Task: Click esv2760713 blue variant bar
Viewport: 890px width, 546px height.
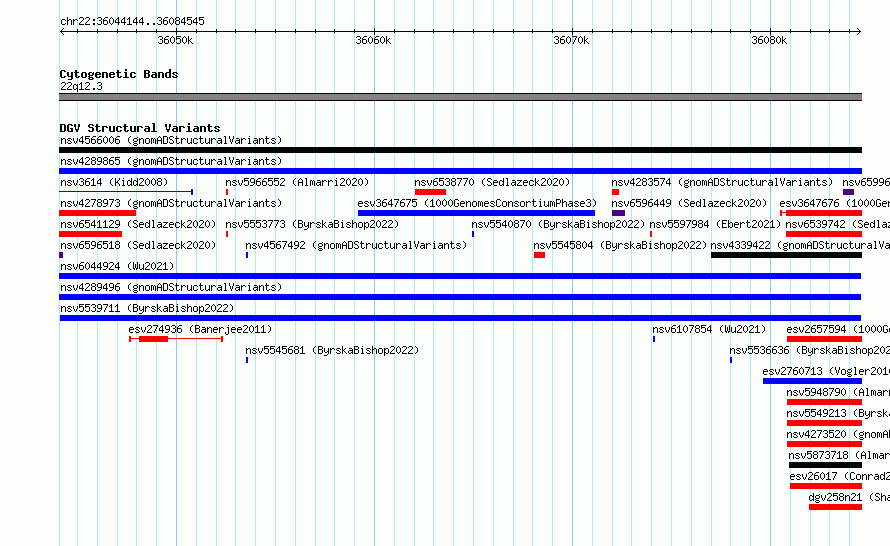Action: coord(812,381)
